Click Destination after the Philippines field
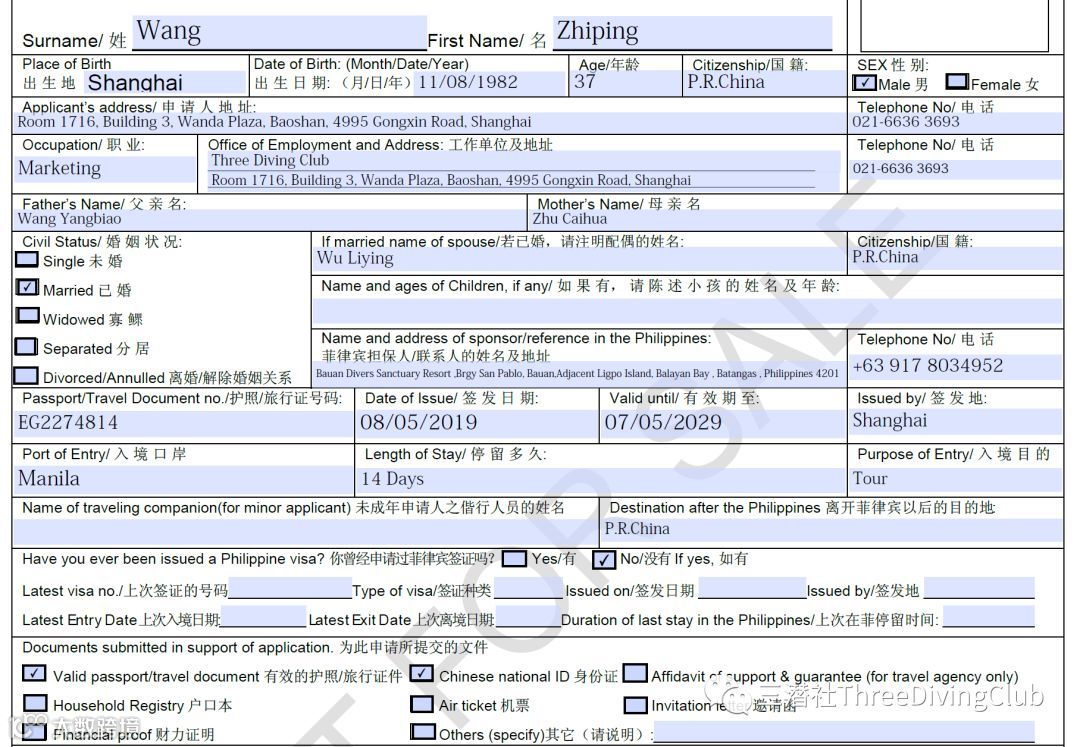1080x747 pixels. [832, 529]
